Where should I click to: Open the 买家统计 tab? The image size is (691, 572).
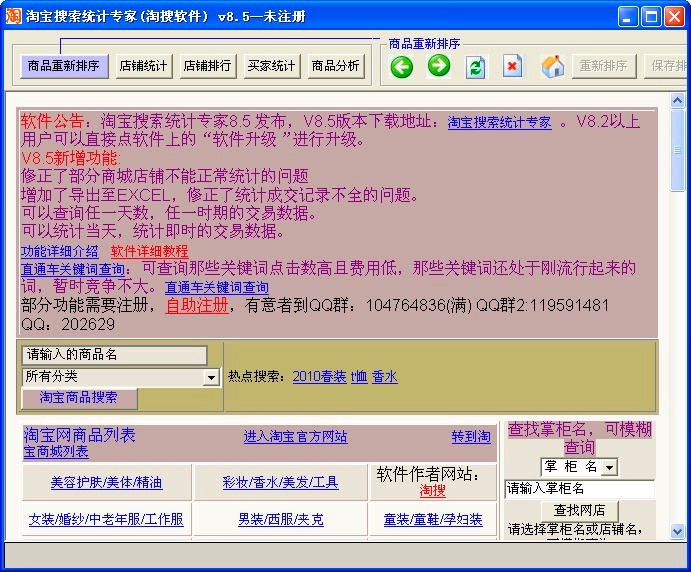[x=271, y=66]
